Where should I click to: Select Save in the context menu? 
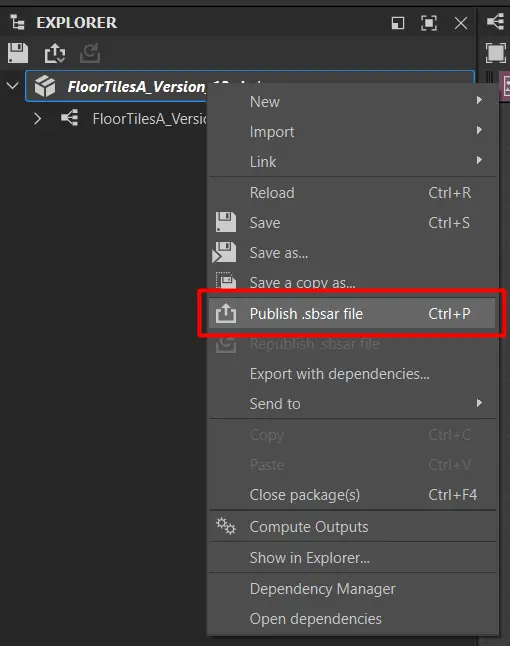click(352, 222)
